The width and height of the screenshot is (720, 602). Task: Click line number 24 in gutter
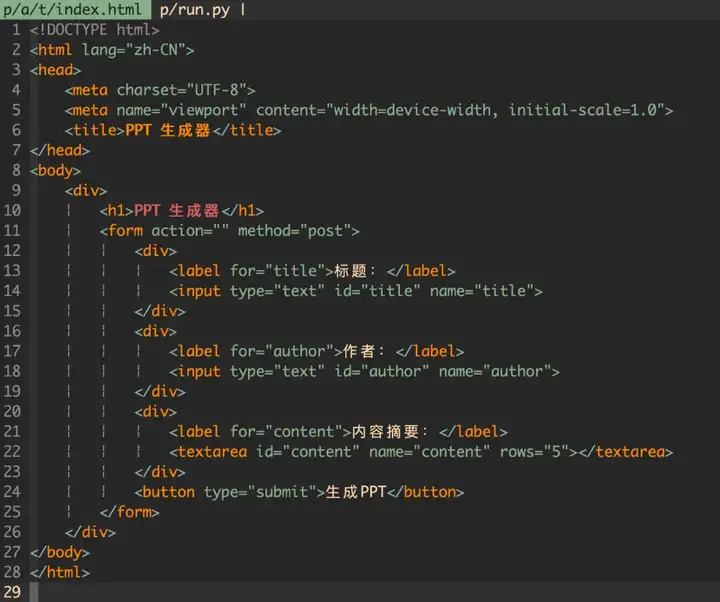(x=12, y=492)
